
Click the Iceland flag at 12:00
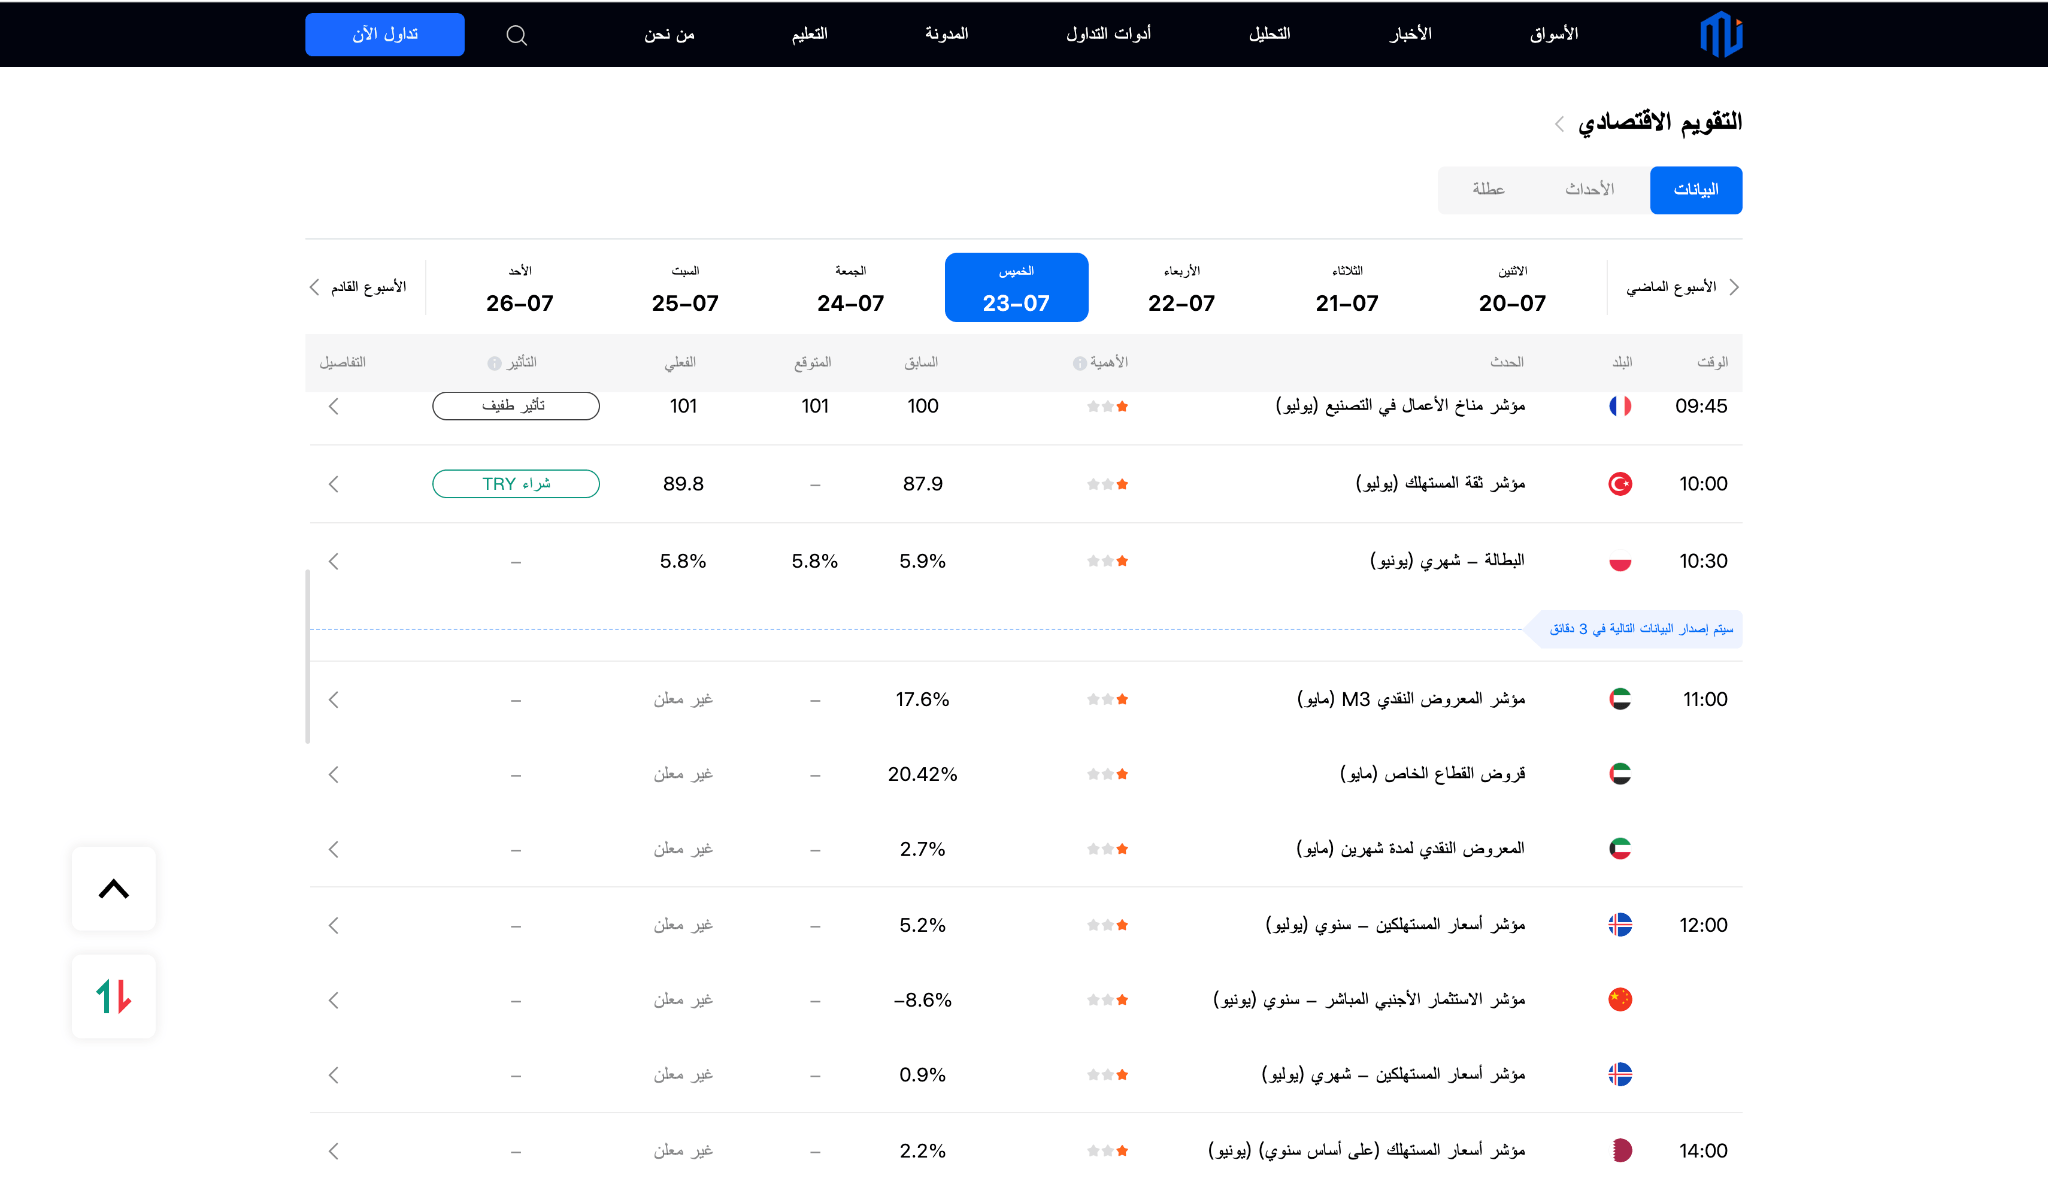pyautogui.click(x=1620, y=925)
